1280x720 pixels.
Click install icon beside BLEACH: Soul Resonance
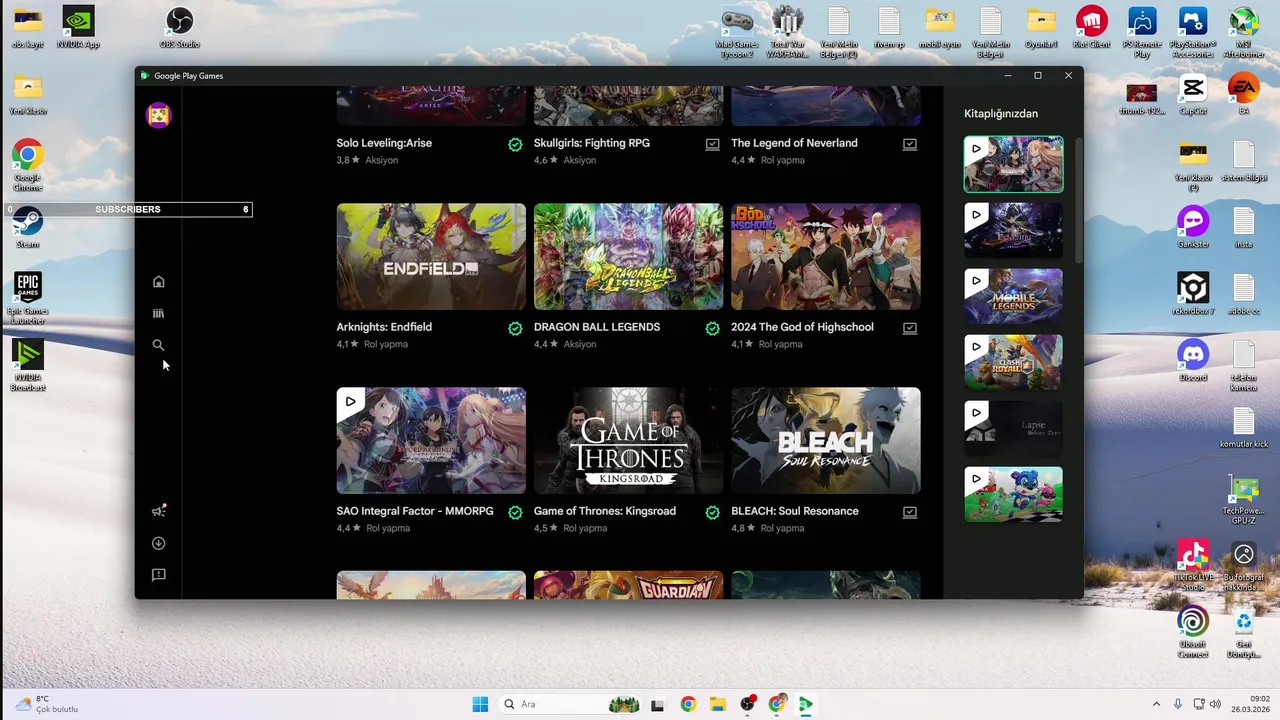click(909, 512)
